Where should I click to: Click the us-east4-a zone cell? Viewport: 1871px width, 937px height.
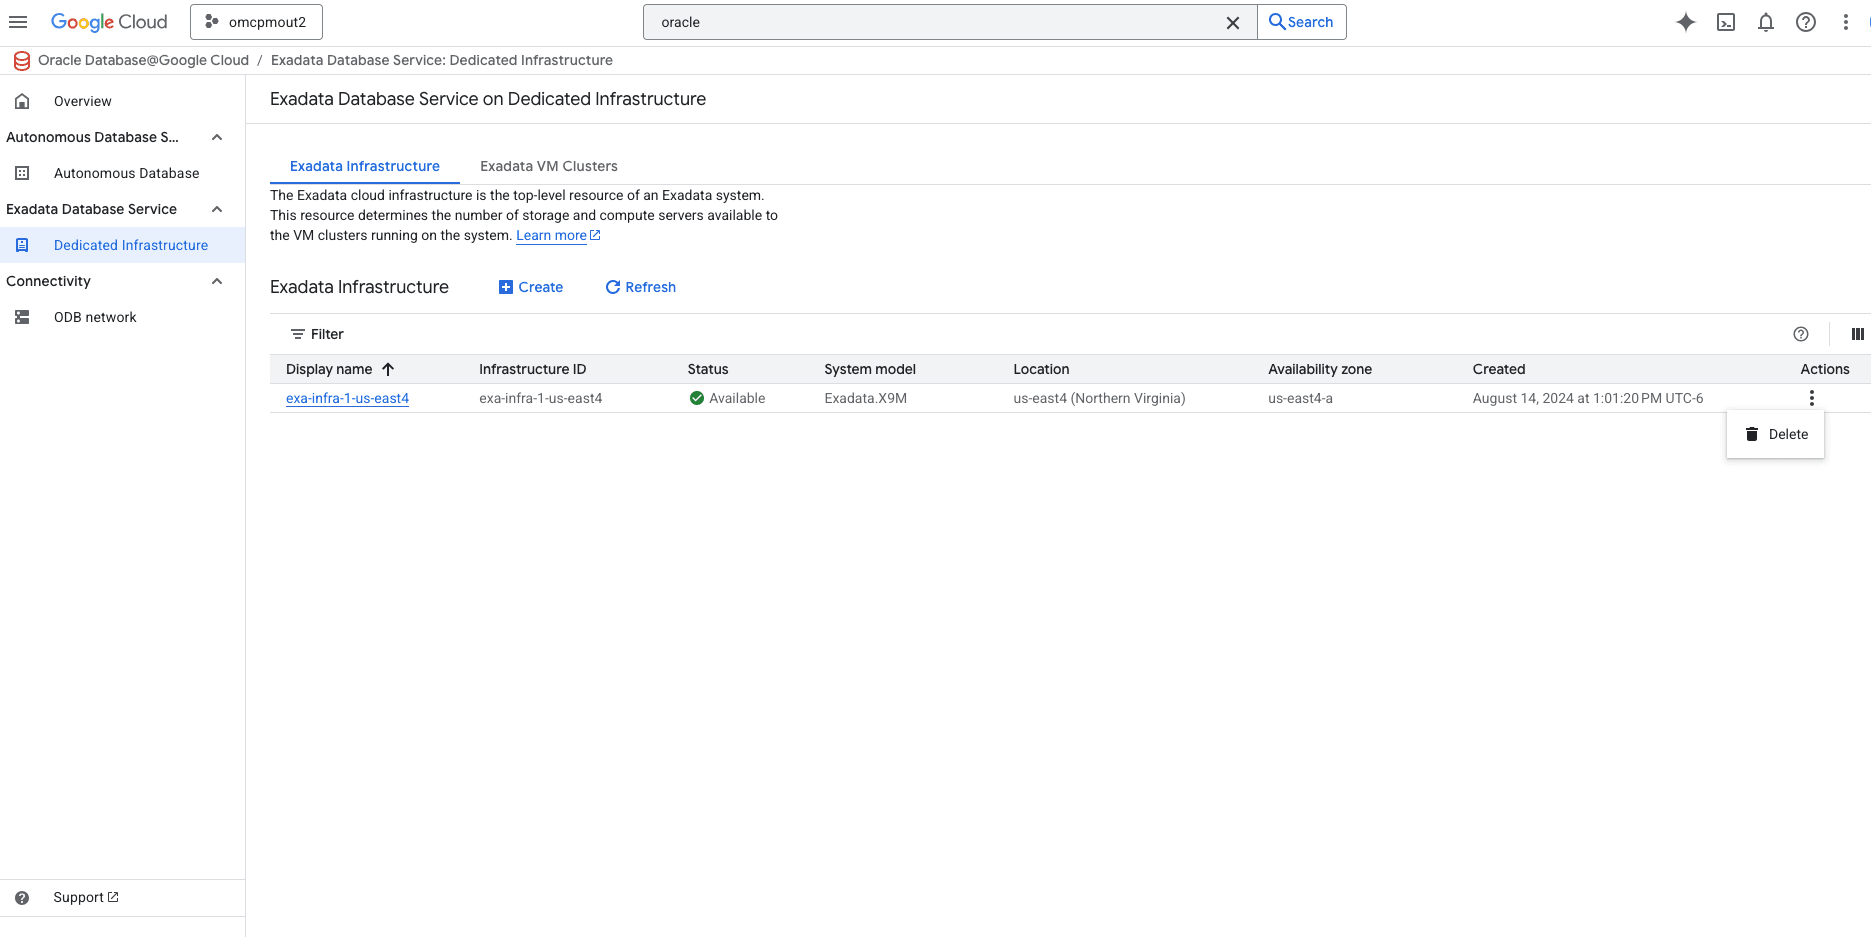pyautogui.click(x=1300, y=398)
